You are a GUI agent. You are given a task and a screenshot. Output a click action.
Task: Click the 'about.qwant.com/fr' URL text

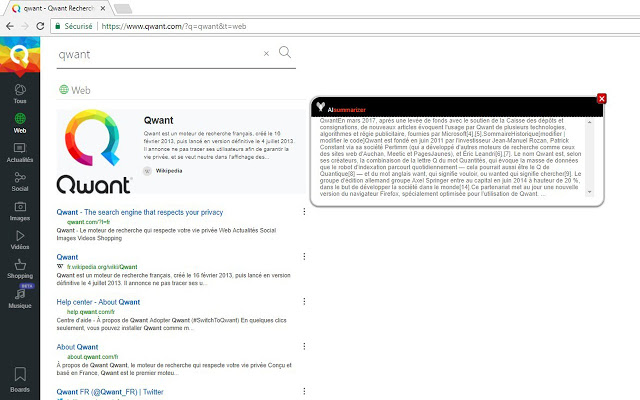(93, 357)
